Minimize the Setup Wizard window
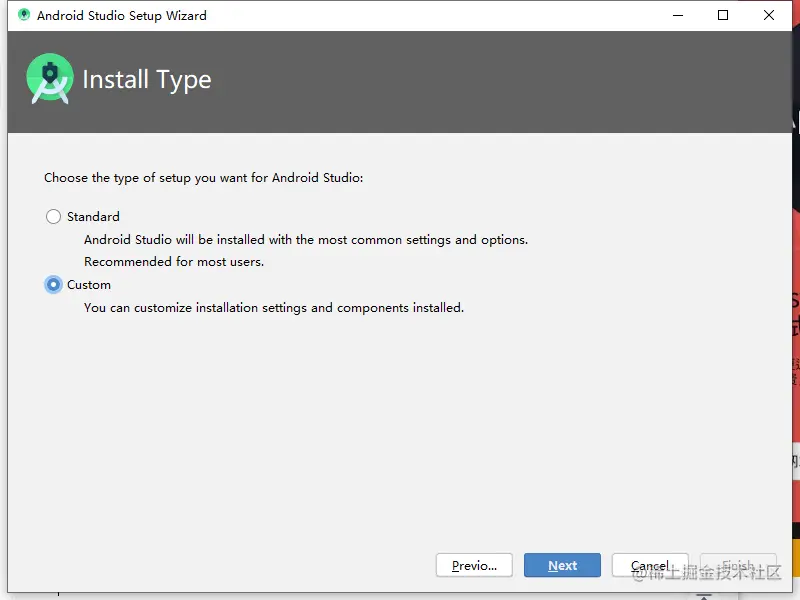The height and width of the screenshot is (600, 800). (677, 15)
